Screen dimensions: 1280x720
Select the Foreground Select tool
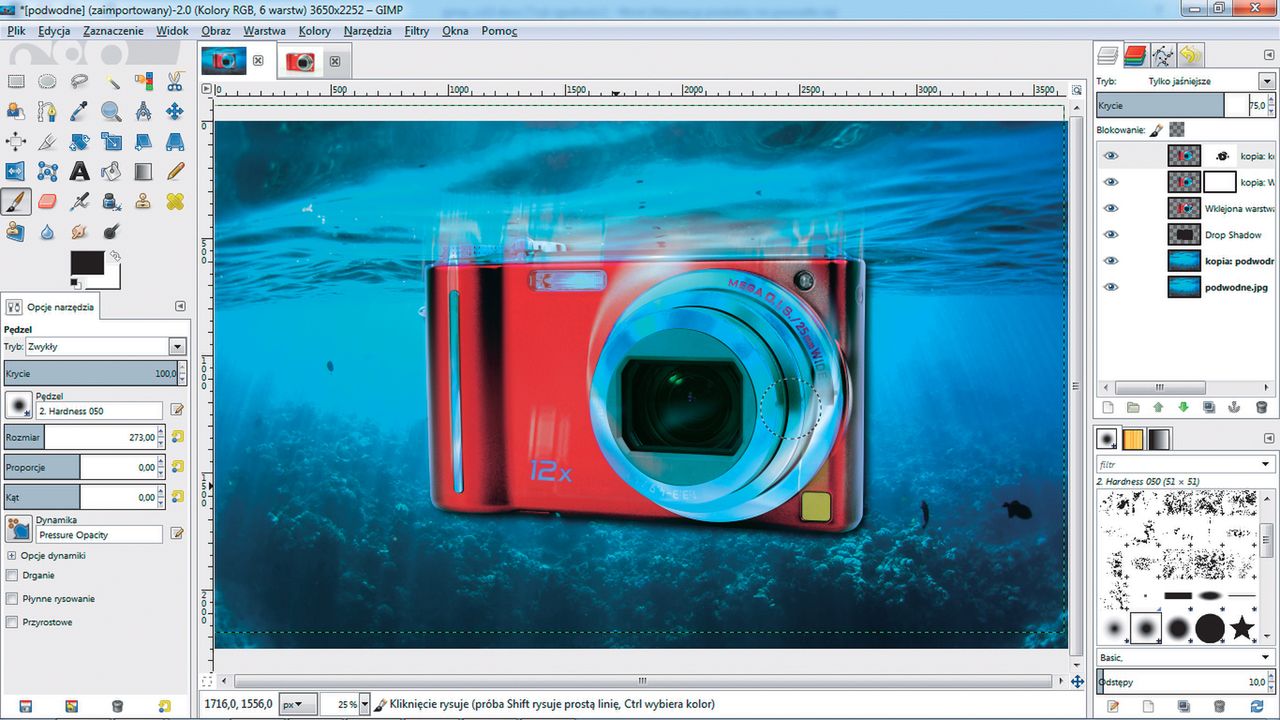(x=15, y=111)
